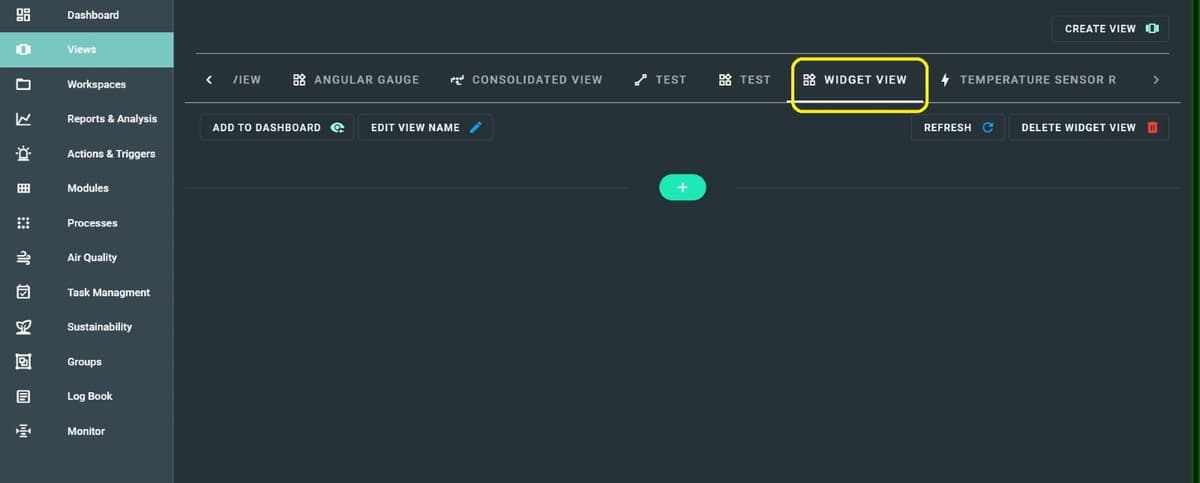The width and height of the screenshot is (1200, 483).
Task: Click the Log Book icon
Action: [24, 396]
